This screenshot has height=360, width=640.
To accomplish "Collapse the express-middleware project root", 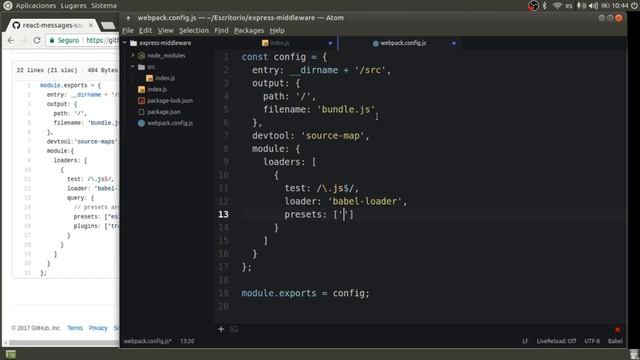I will (x=125, y=43).
